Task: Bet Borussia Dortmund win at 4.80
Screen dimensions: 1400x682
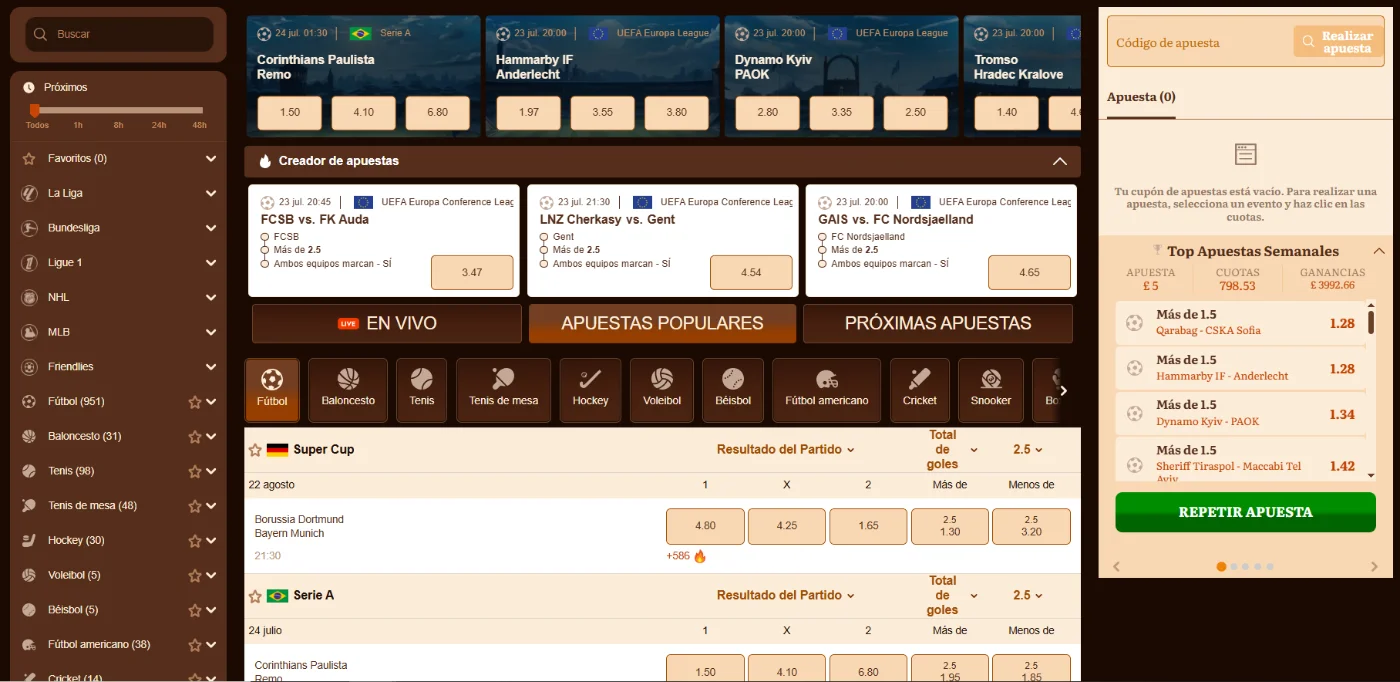Action: [x=705, y=526]
